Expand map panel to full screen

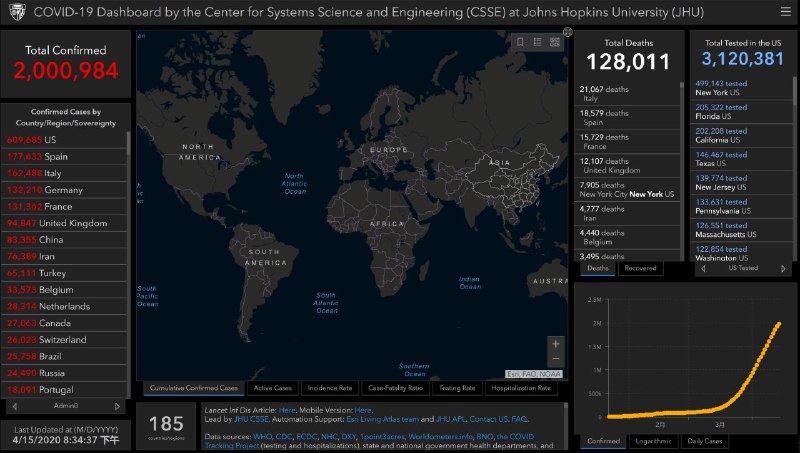click(x=567, y=32)
